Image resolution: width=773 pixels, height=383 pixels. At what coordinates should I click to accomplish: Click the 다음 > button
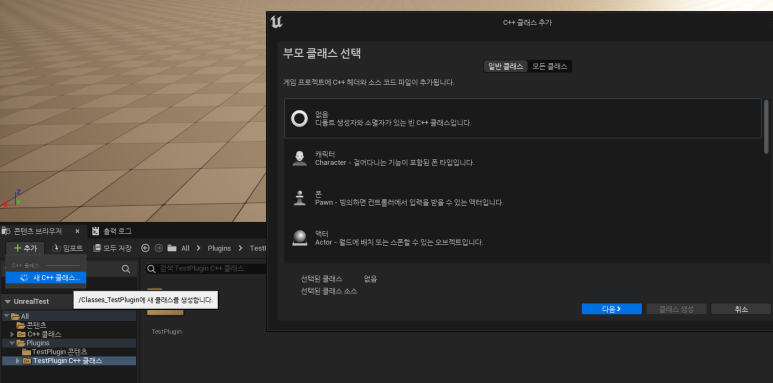[611, 309]
